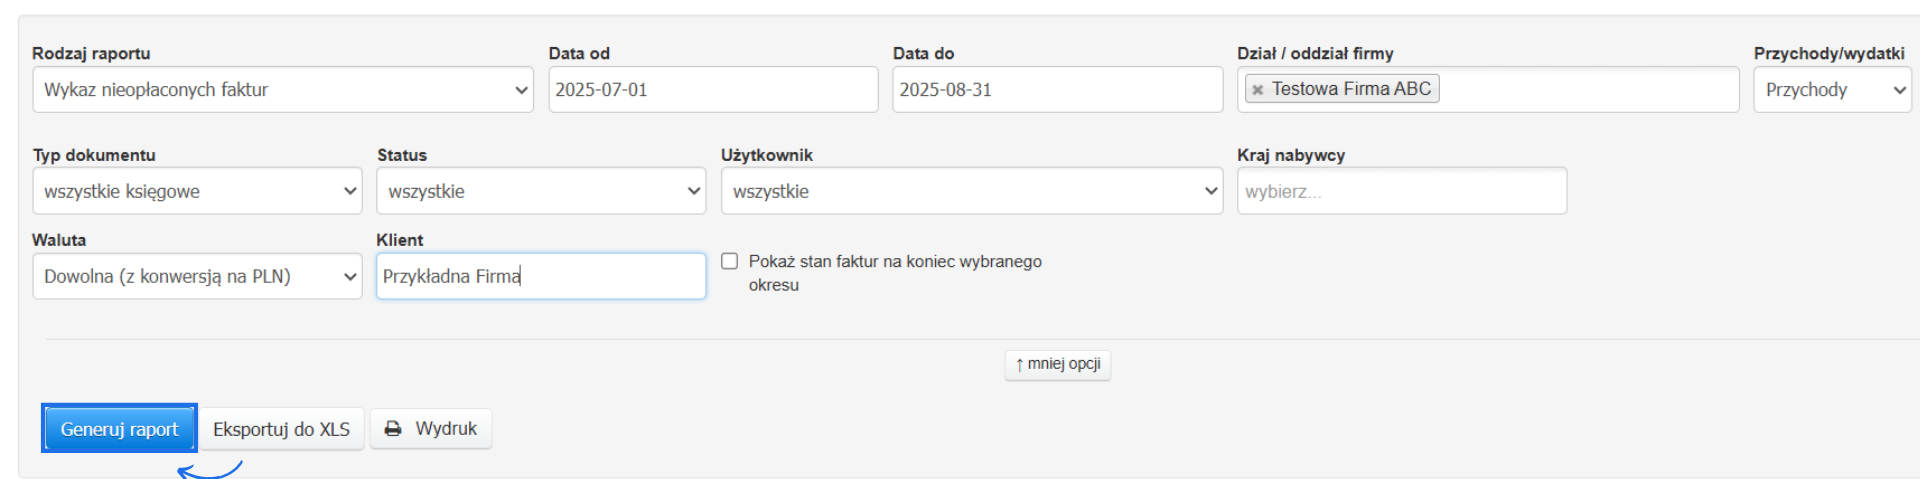Open the Waluta currency dropdown
Screen dimensions: 1920x479
click(x=197, y=276)
